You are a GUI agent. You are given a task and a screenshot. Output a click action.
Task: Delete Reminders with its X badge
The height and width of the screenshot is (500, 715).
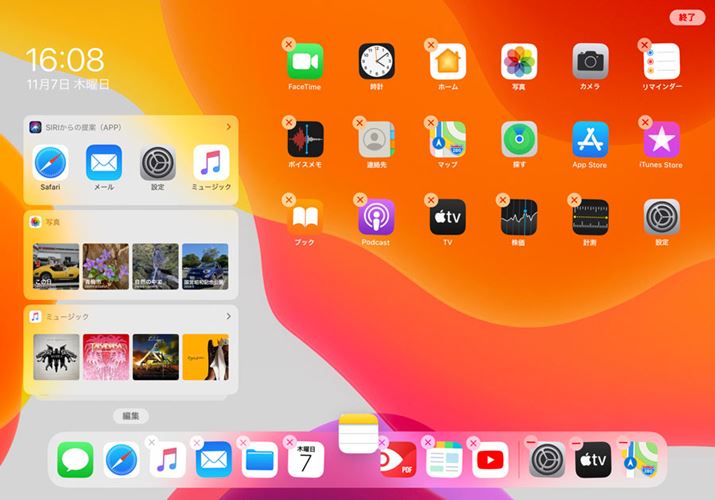point(645,45)
